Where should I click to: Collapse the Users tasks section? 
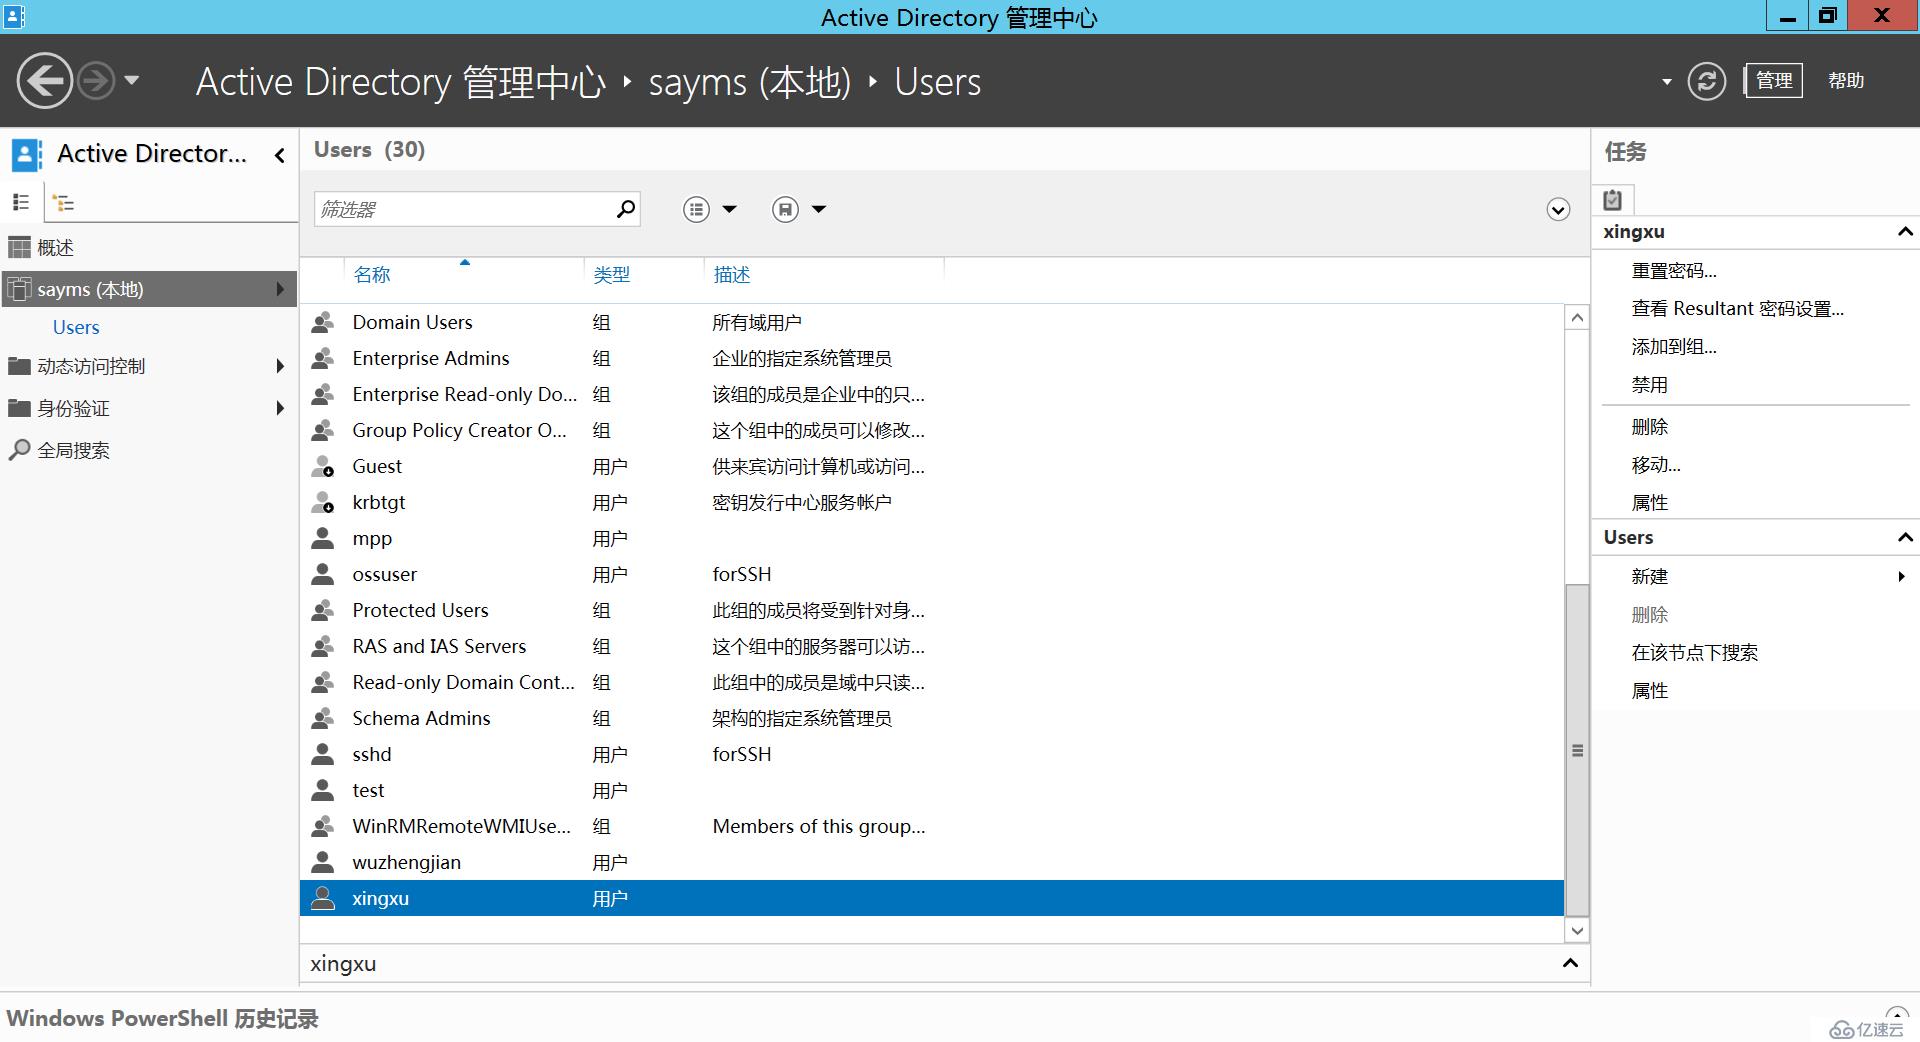(x=1905, y=537)
